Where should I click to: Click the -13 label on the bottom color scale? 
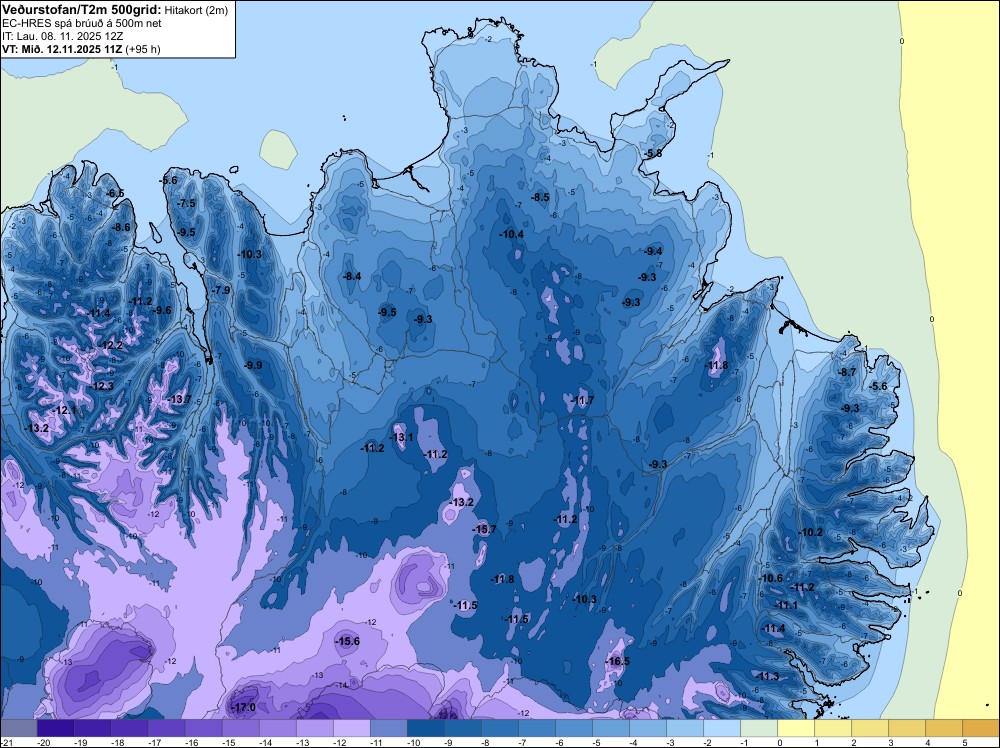(303, 742)
